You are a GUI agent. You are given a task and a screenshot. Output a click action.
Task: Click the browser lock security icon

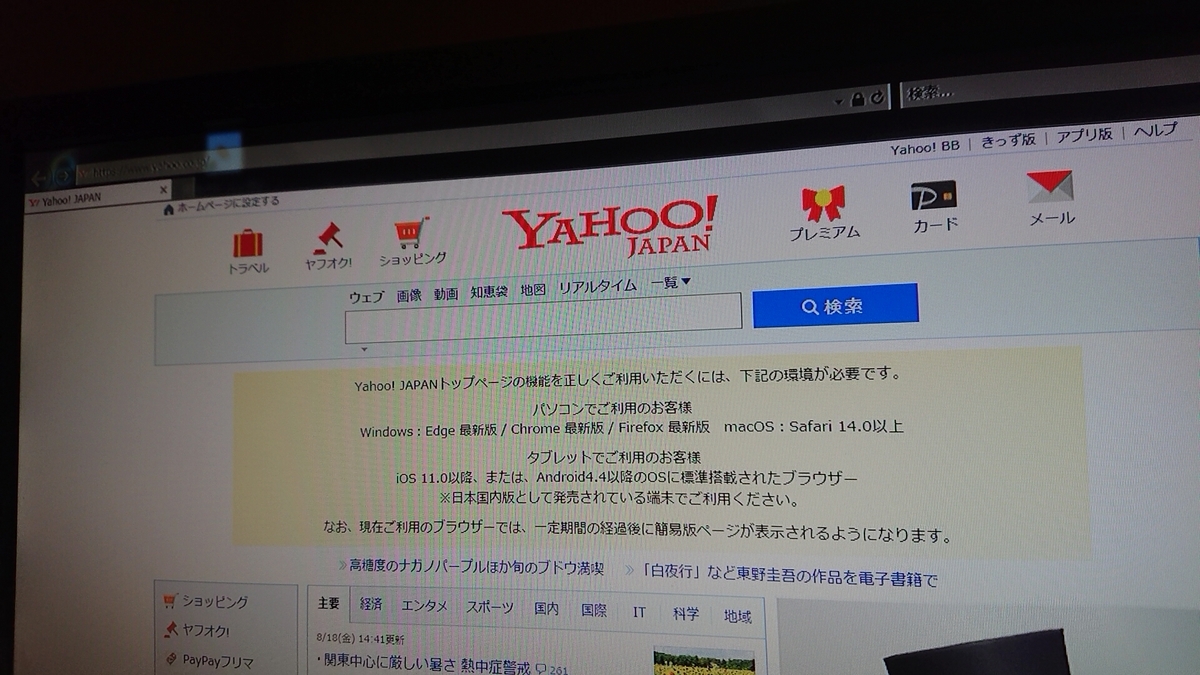[857, 99]
